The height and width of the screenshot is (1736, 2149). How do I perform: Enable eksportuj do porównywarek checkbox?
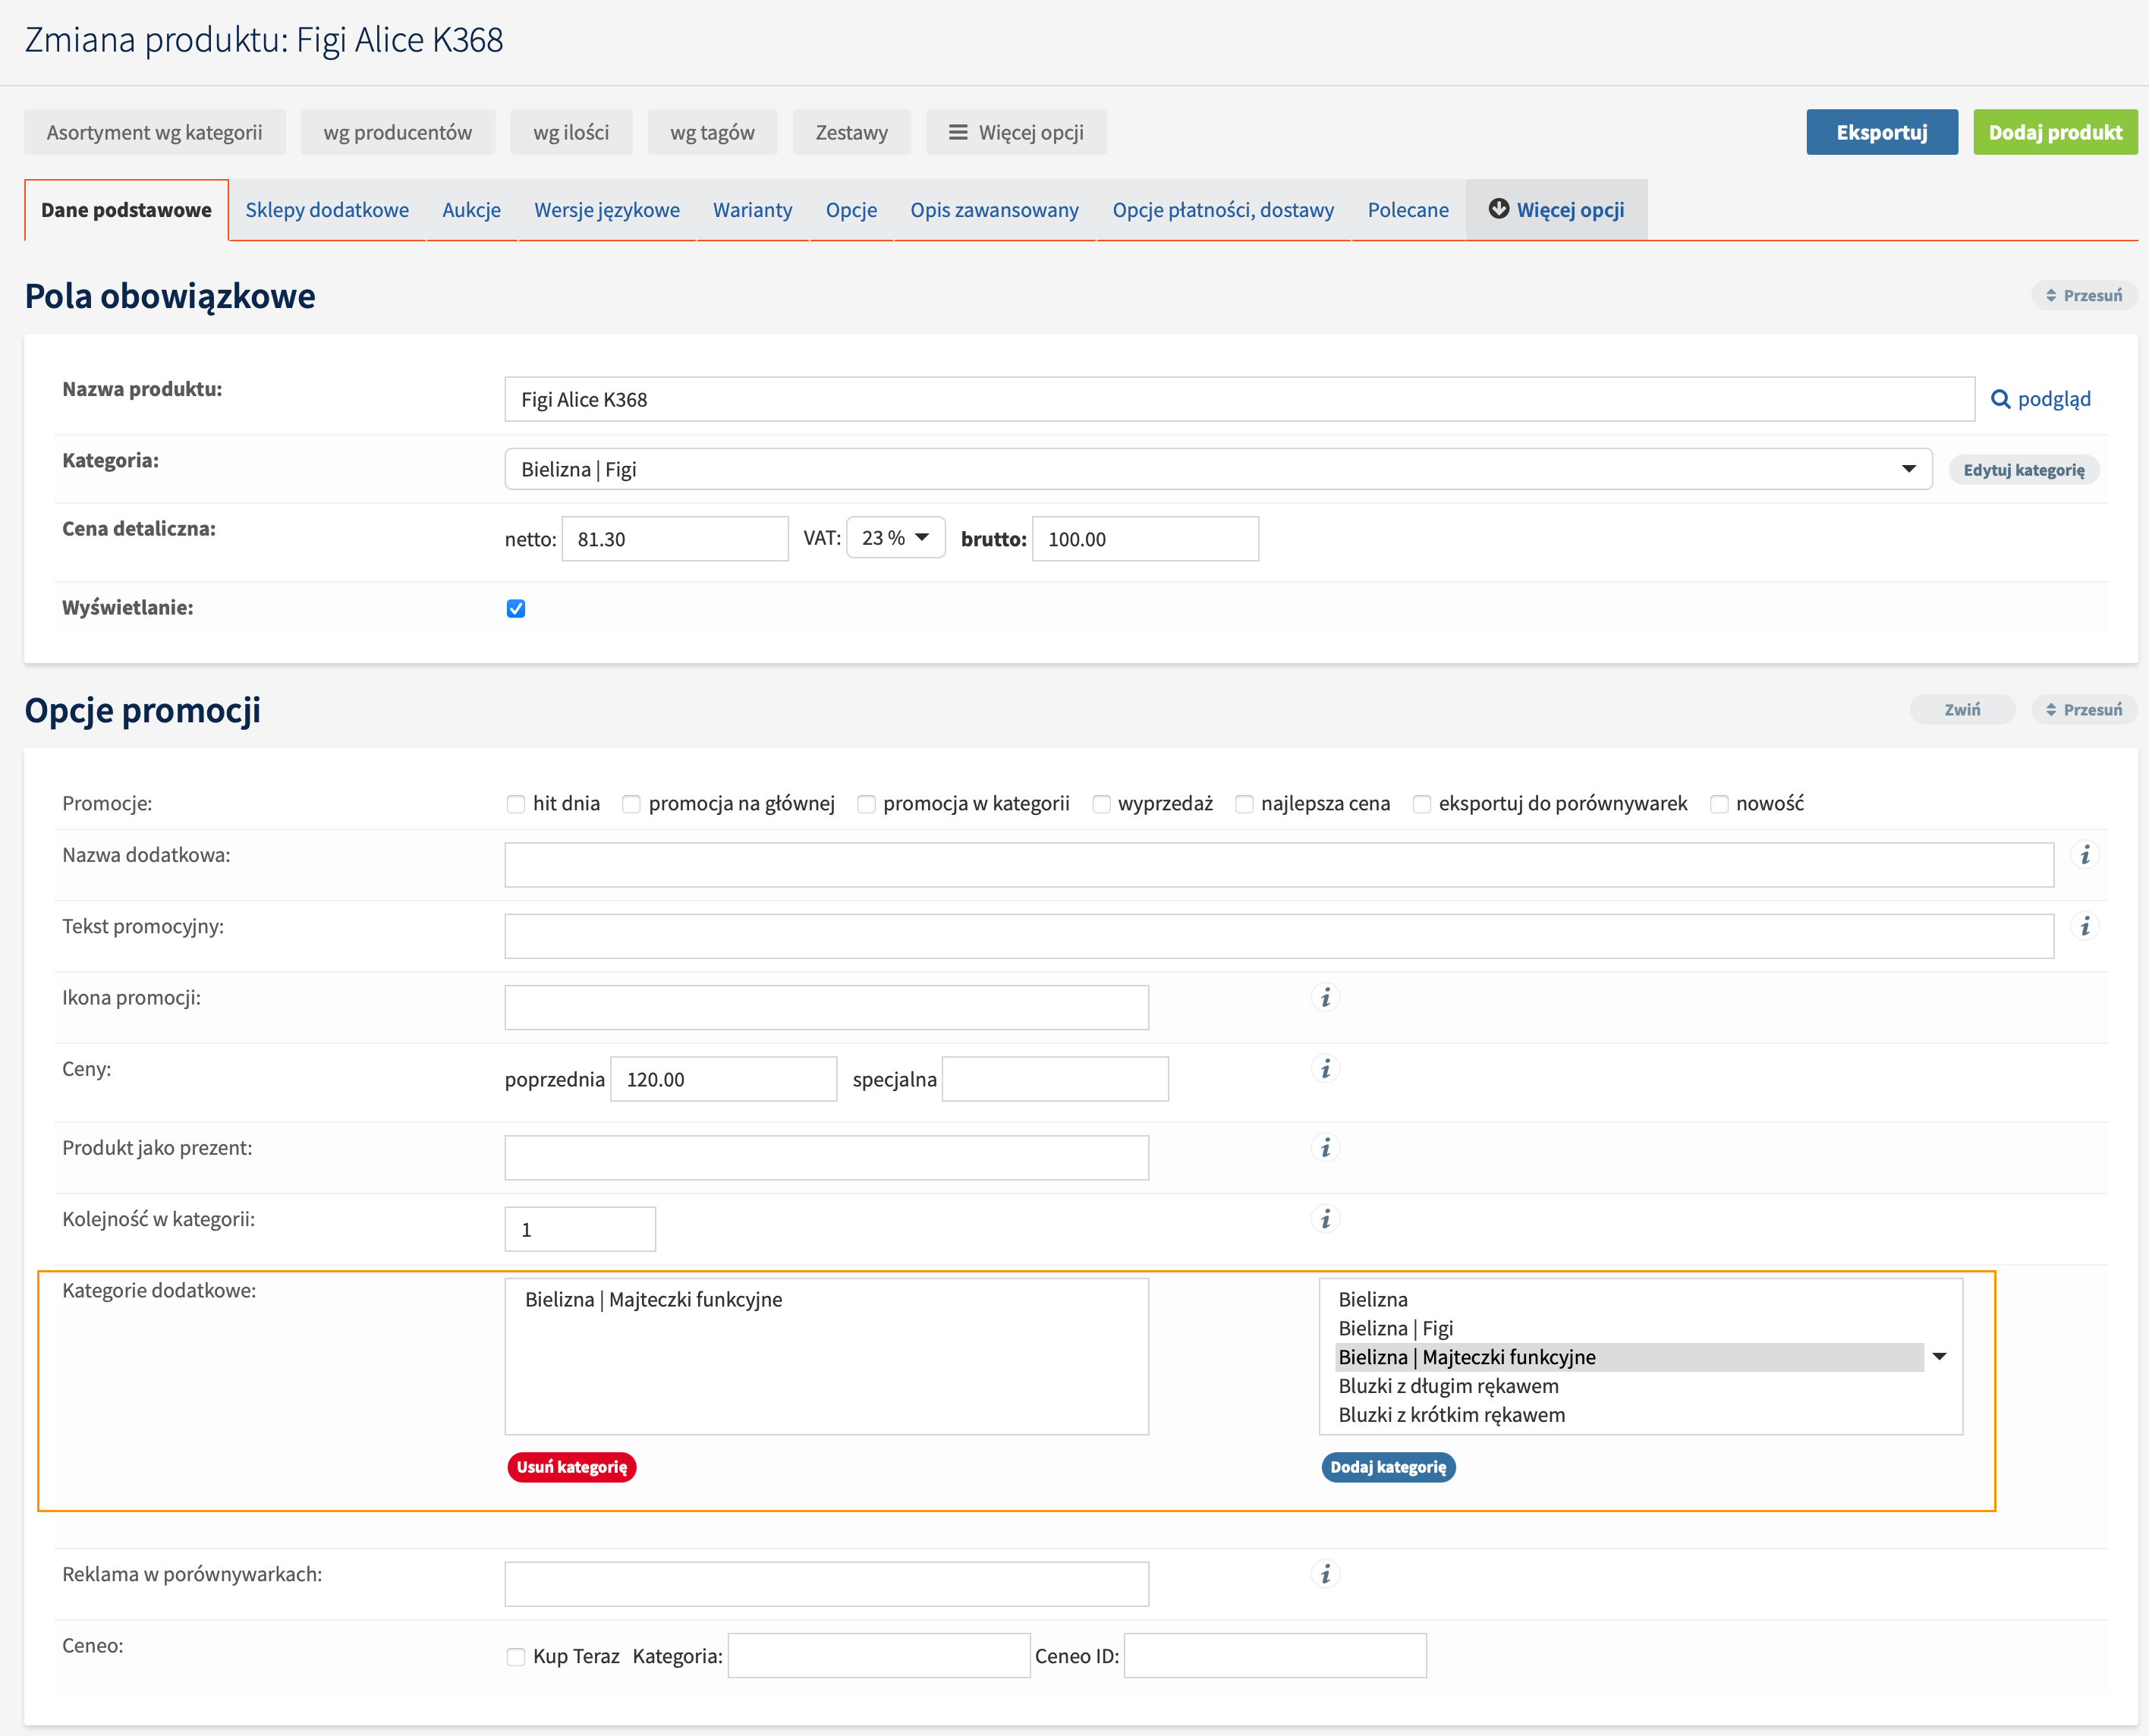pos(1421,804)
